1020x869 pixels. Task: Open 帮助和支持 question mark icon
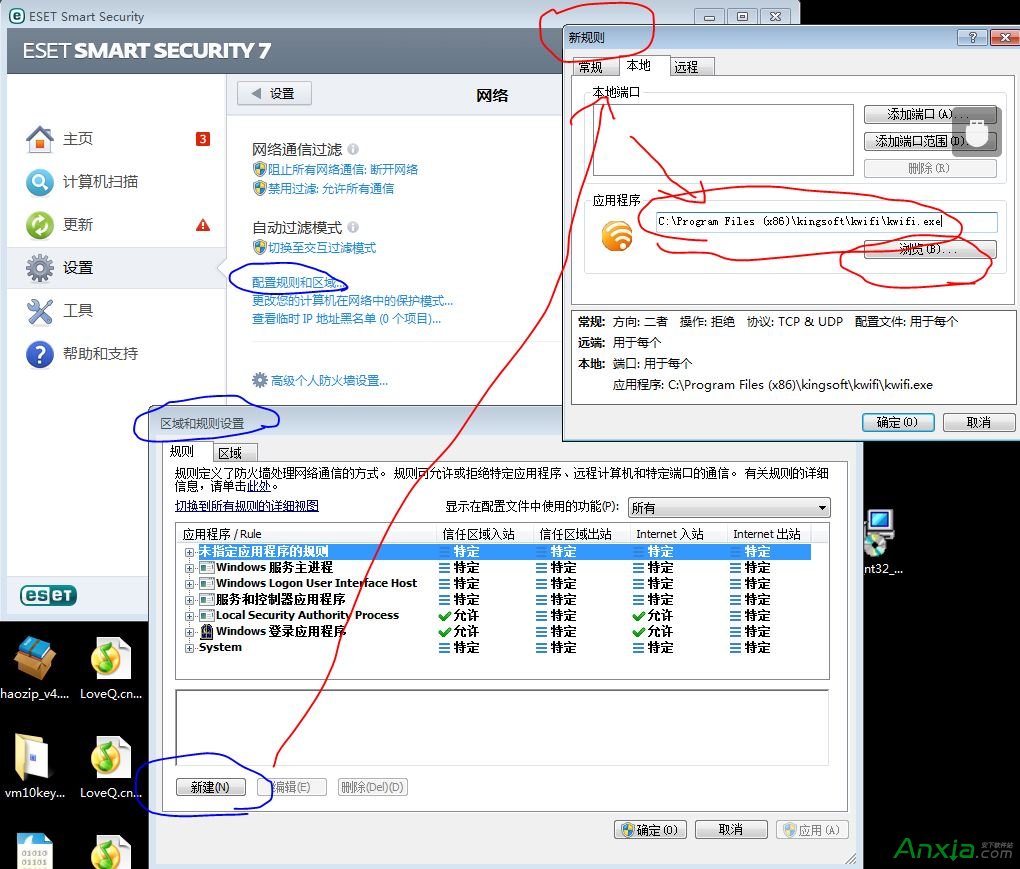tap(40, 354)
